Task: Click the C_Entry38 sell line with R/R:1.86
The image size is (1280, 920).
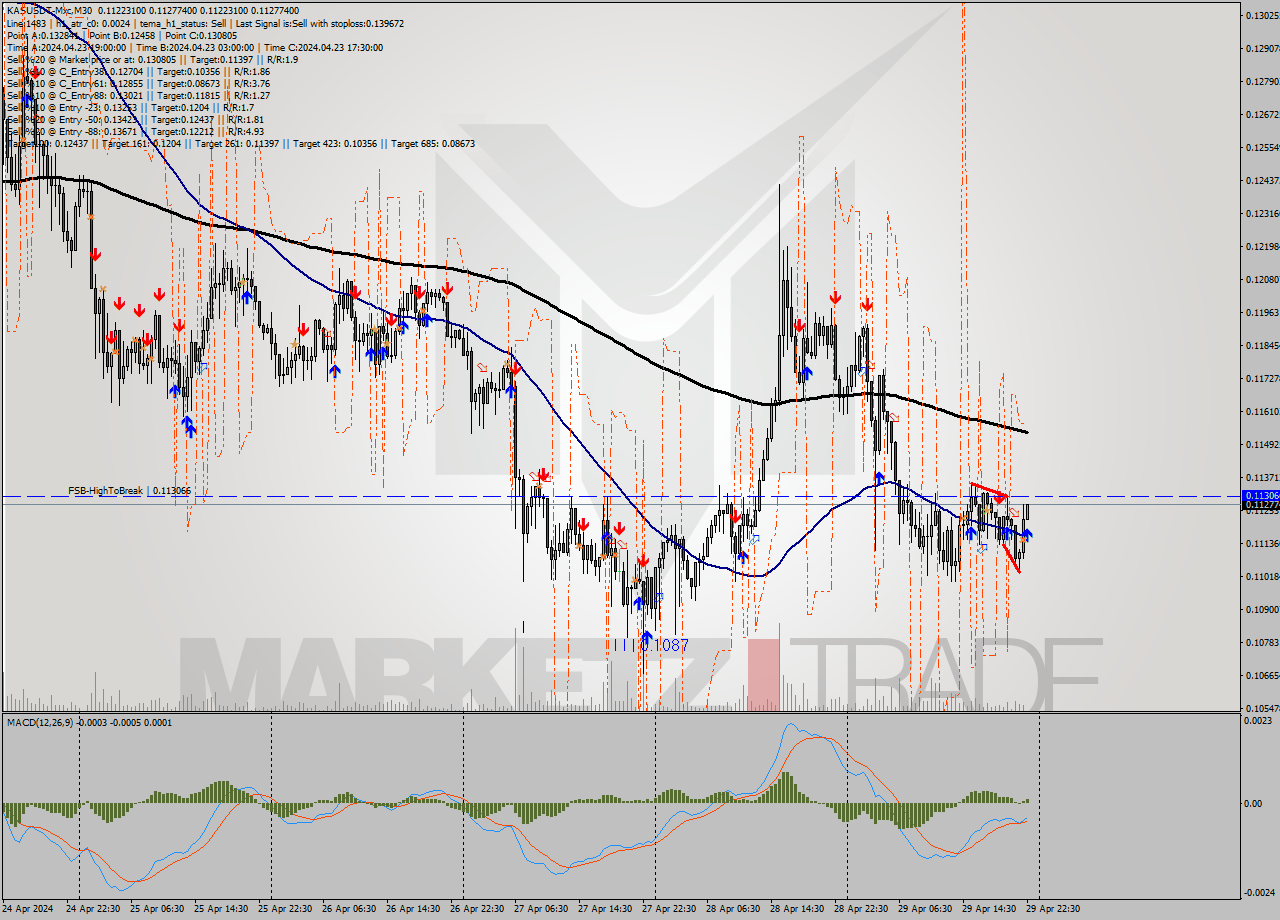Action: point(138,71)
